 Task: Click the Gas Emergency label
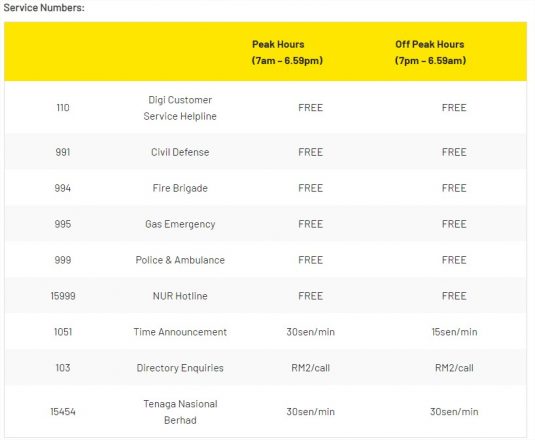180,224
